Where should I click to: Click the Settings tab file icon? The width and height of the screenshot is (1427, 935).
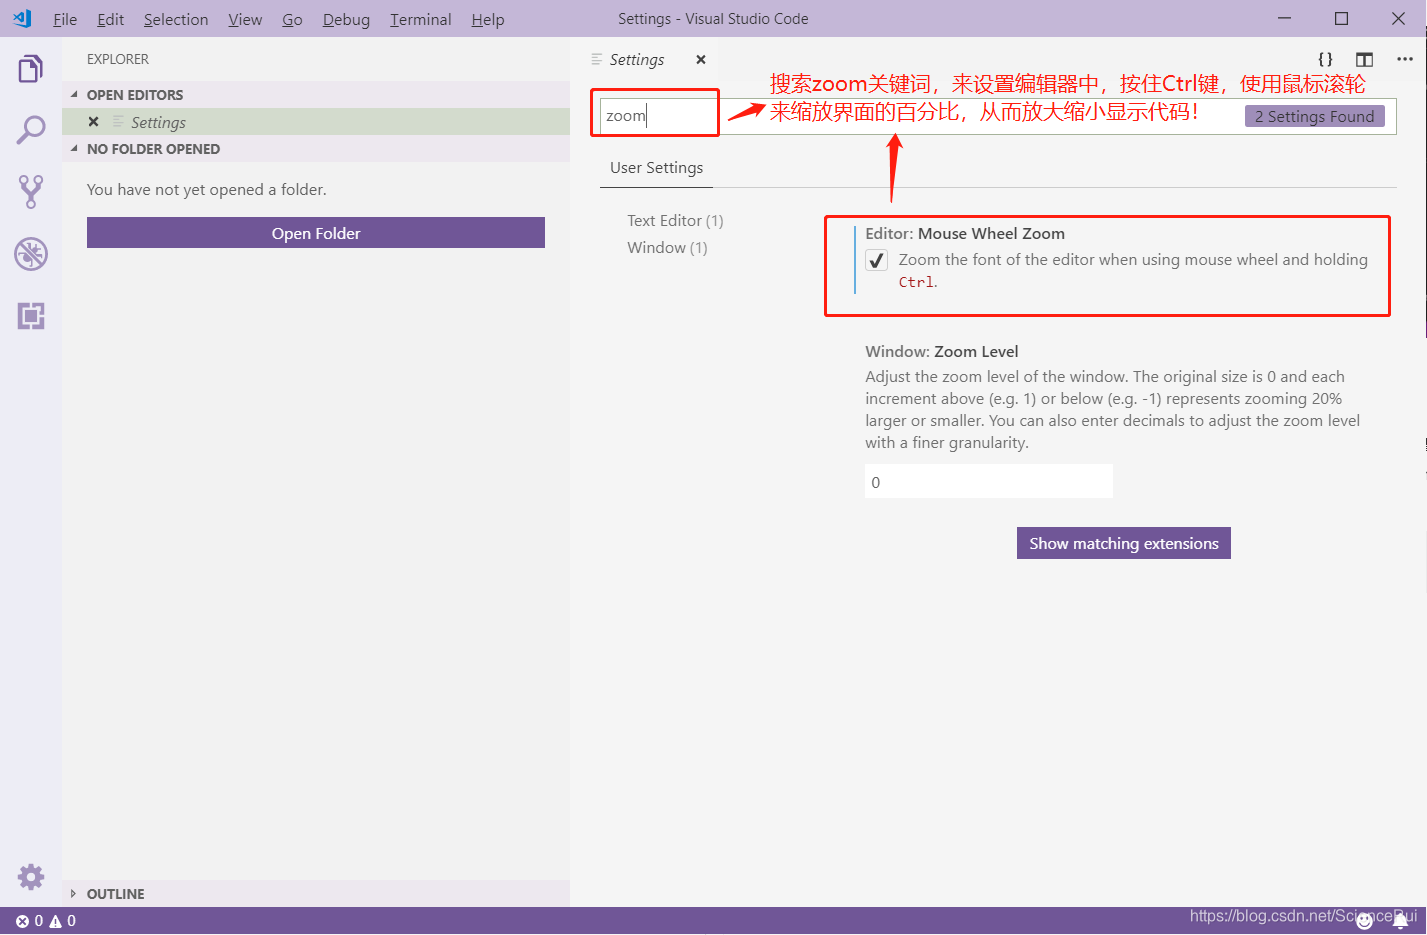[x=597, y=59]
